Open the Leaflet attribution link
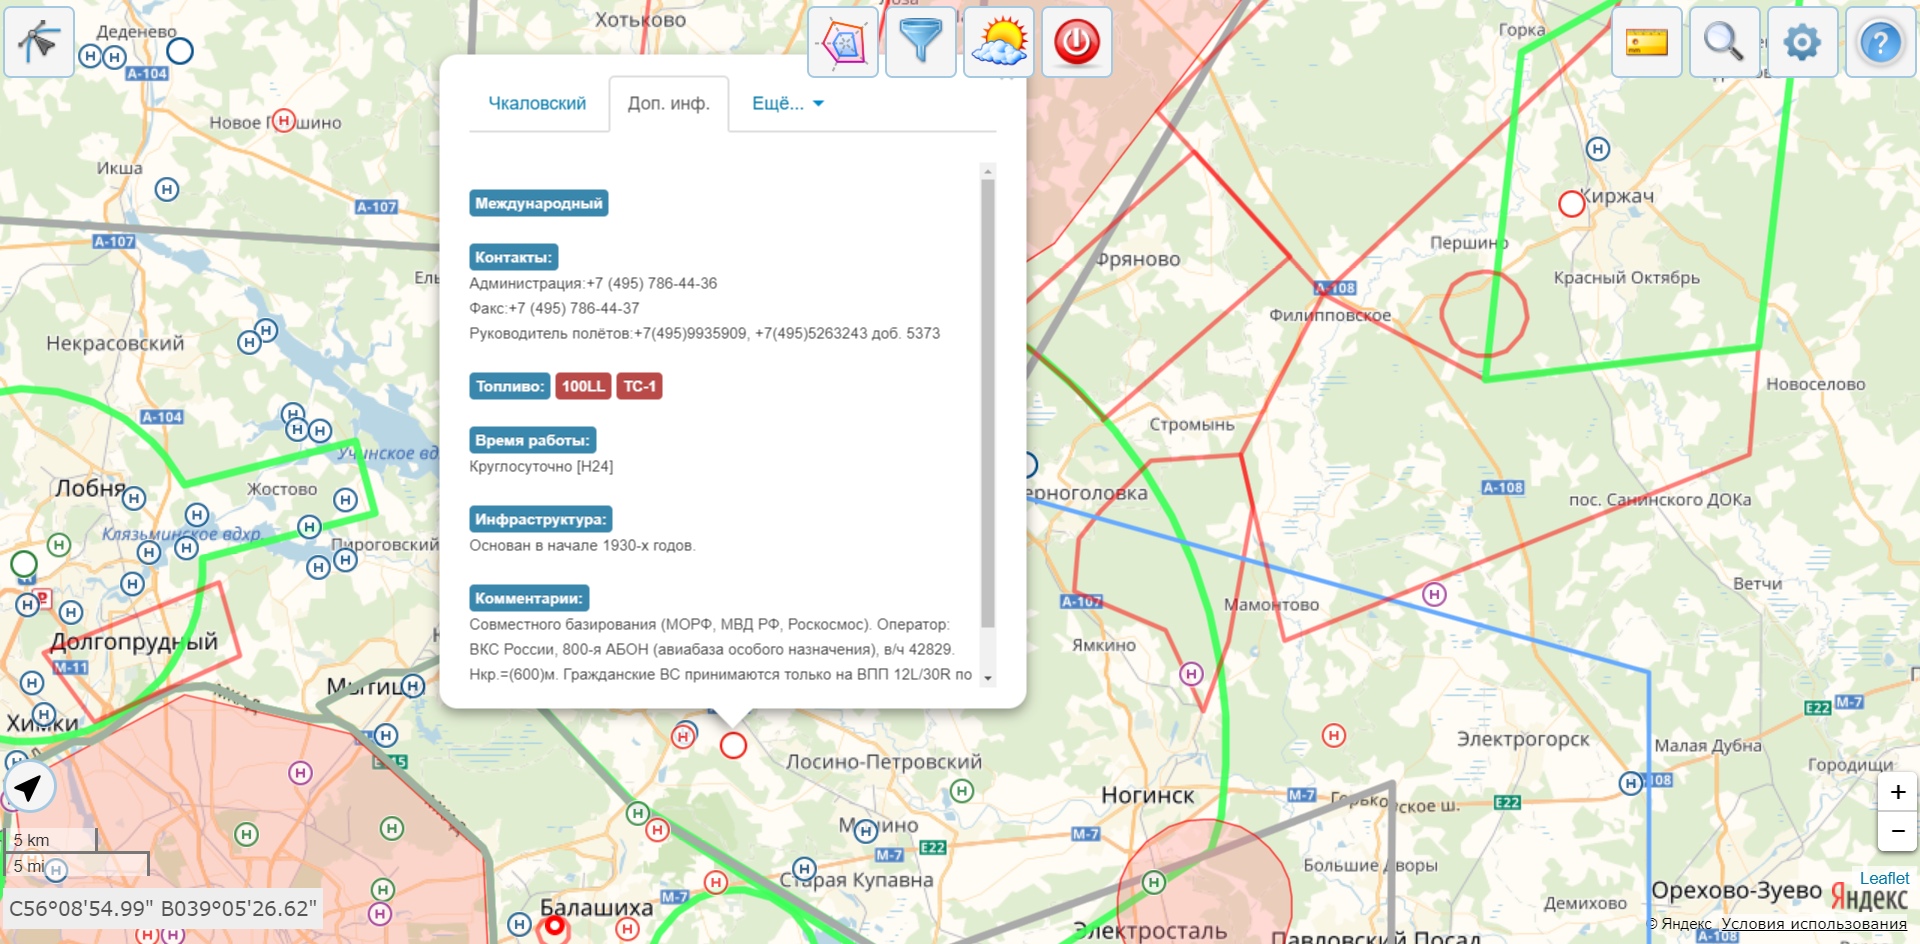The width and height of the screenshot is (1920, 944). 1884,878
